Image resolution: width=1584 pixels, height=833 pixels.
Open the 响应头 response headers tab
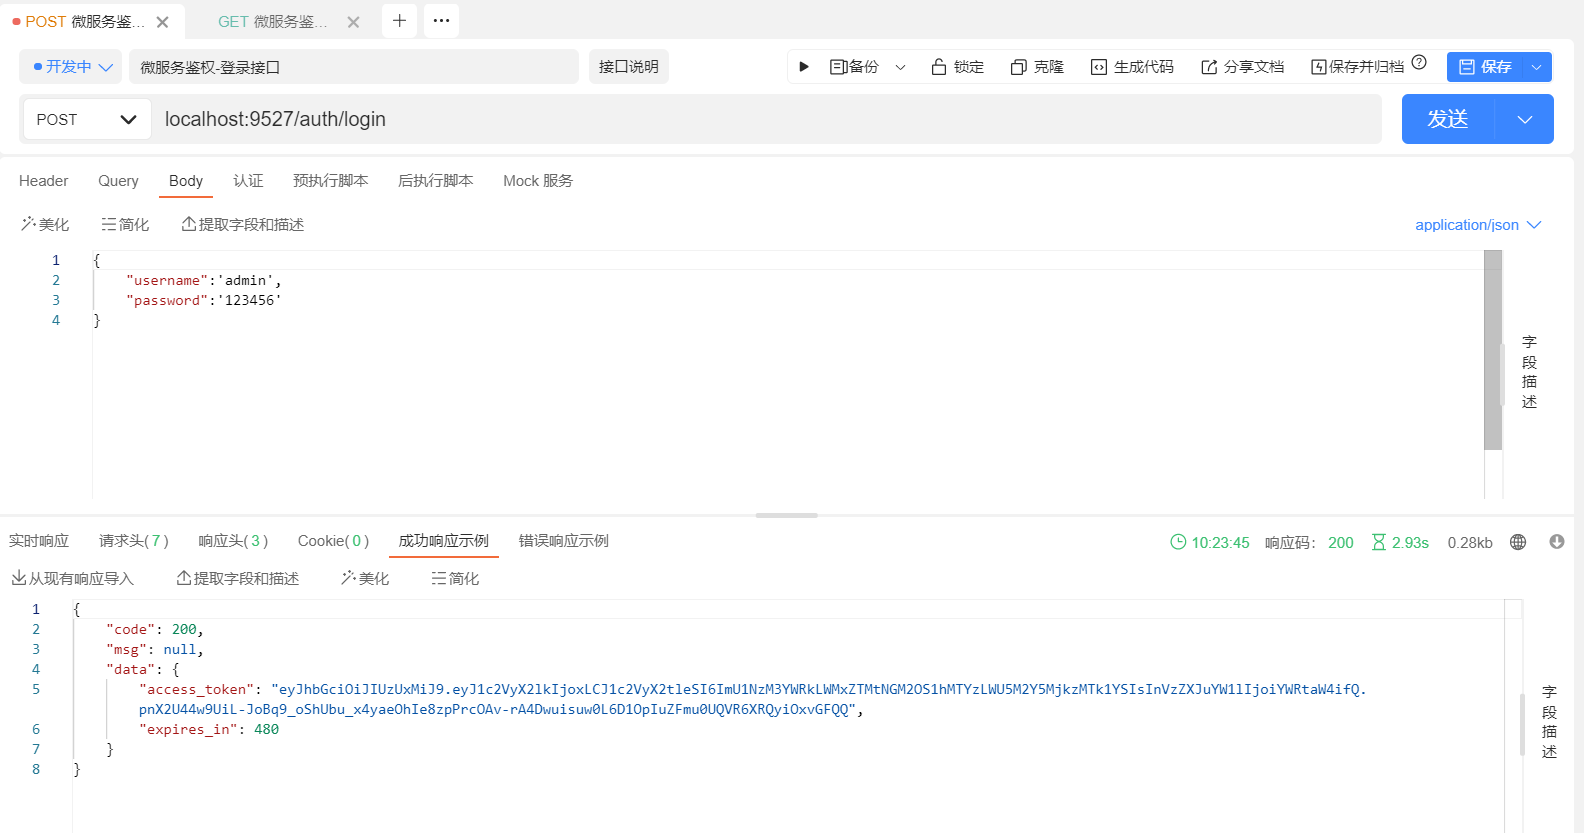point(232,541)
